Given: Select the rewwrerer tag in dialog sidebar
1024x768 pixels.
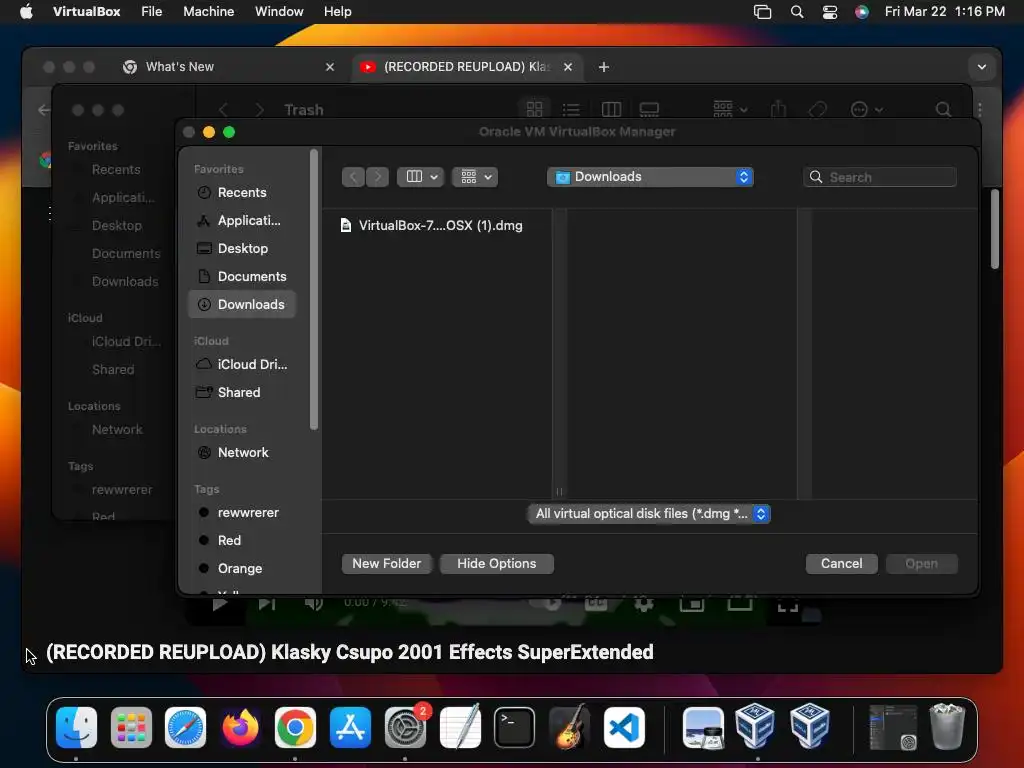Looking at the screenshot, I should tap(242, 513).
